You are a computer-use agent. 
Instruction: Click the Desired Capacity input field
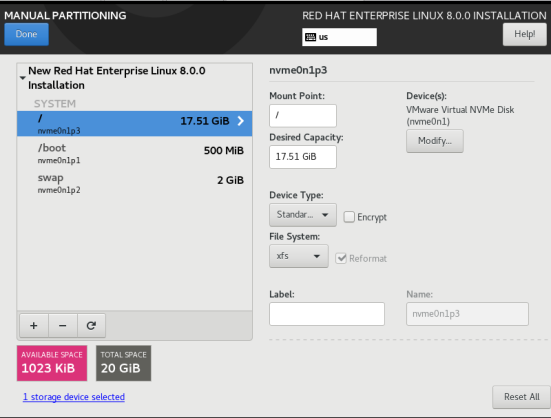point(303,157)
